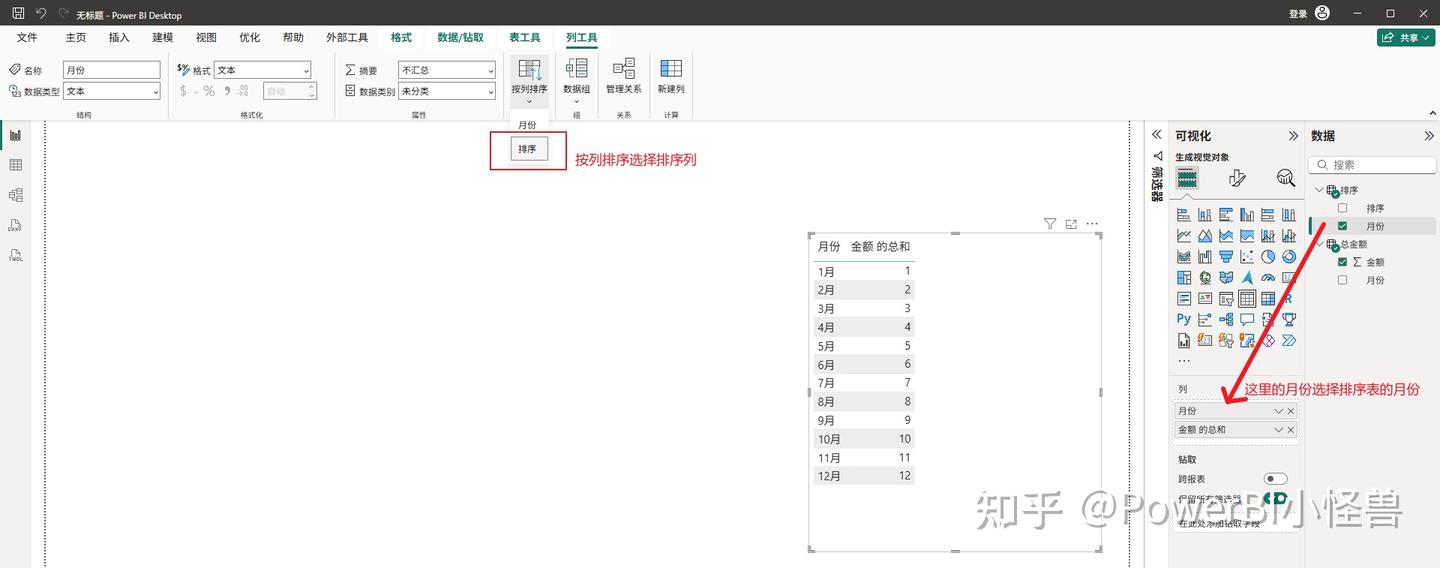The width and height of the screenshot is (1440, 568).
Task: Collapse the 数据 pane
Action: (1428, 136)
